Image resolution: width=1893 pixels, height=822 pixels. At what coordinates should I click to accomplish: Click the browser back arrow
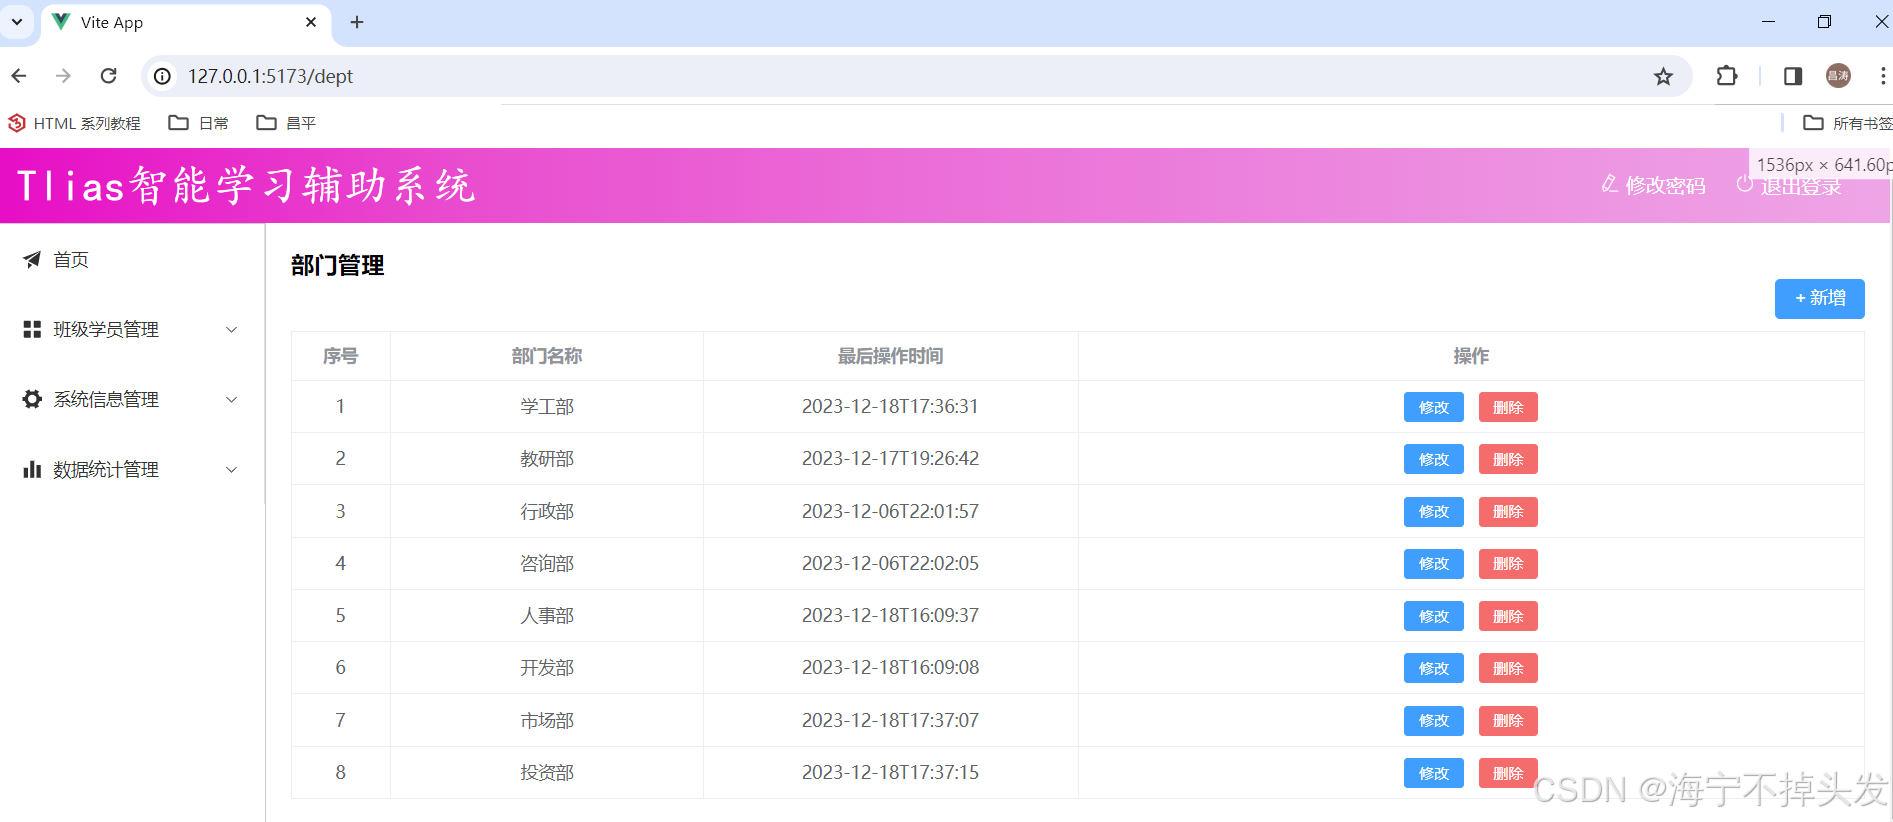(19, 76)
